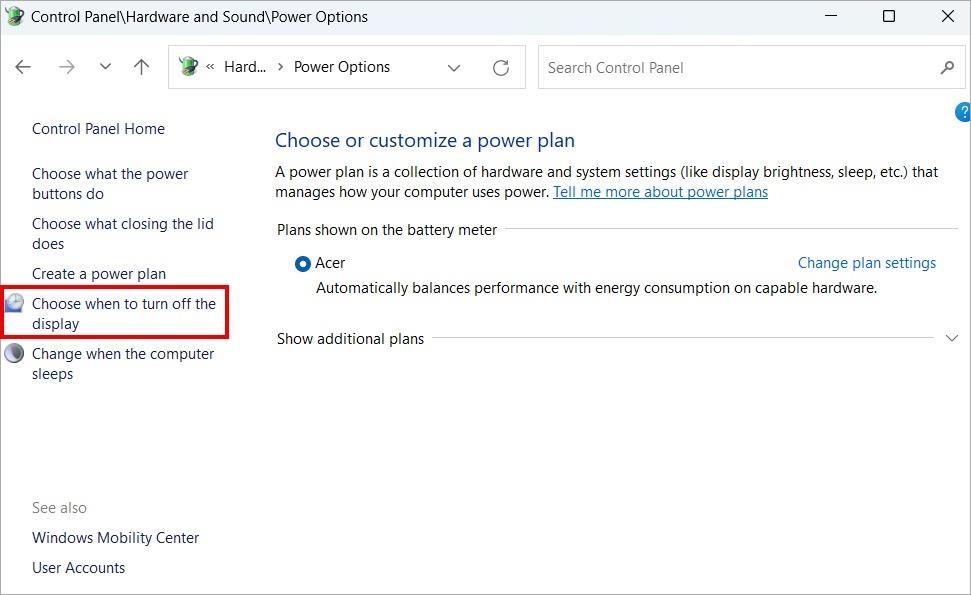This screenshot has width=971, height=595.
Task: Open the address bar history dropdown
Action: [454, 67]
